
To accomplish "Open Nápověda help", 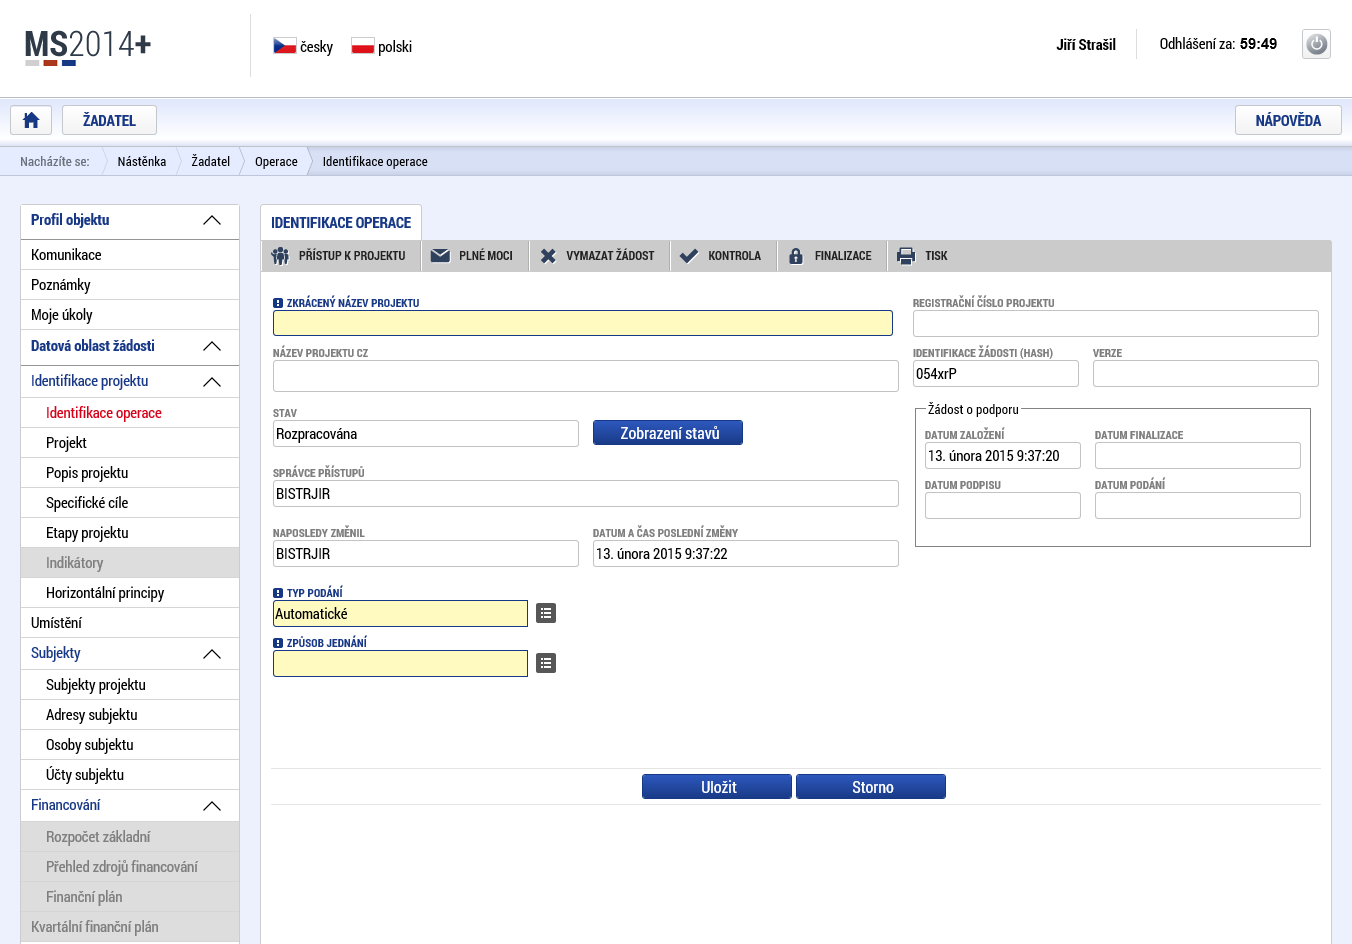I will [1288, 120].
